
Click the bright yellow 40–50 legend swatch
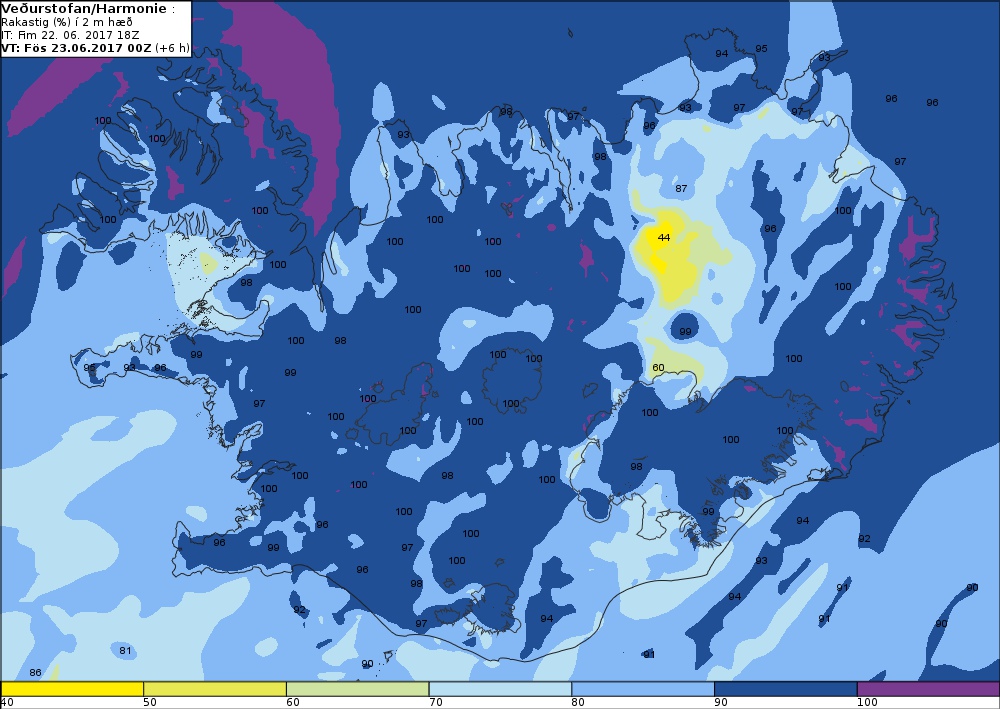point(72,689)
